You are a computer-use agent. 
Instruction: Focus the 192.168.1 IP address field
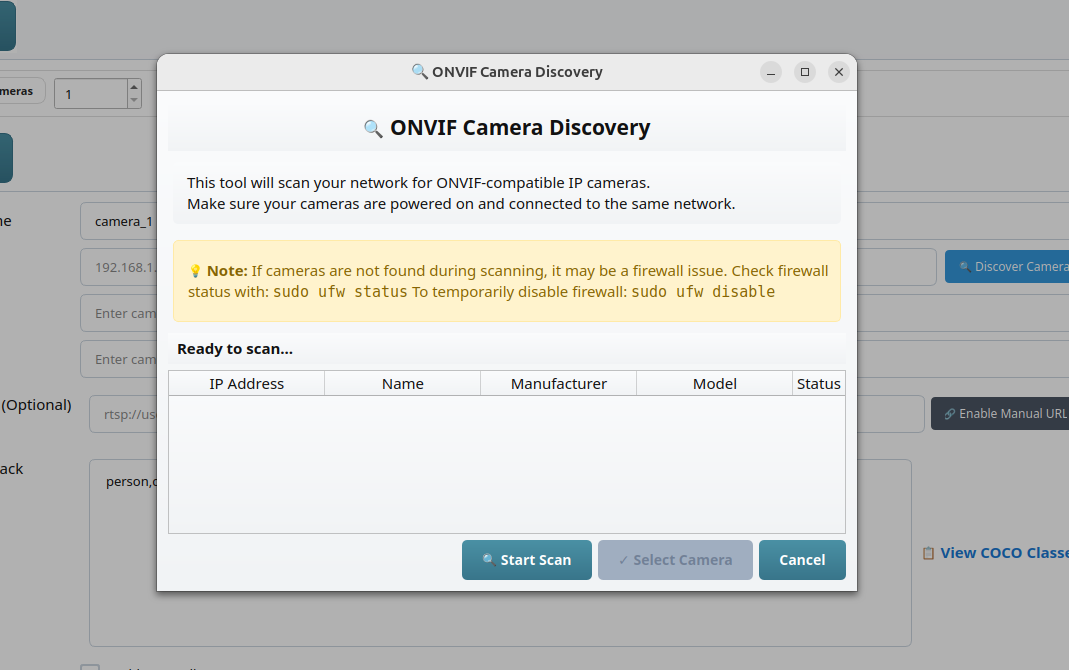click(118, 268)
